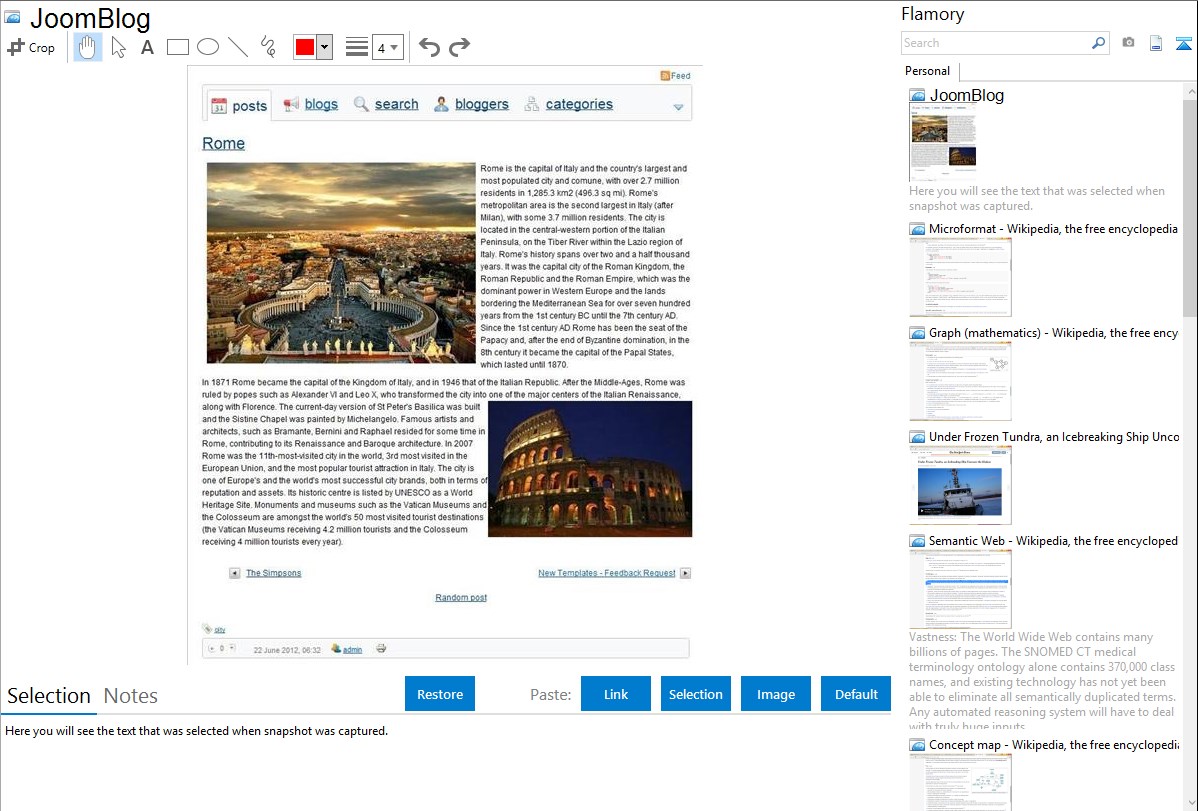Expand the blog menu chevron
This screenshot has width=1198, height=811.
click(678, 107)
